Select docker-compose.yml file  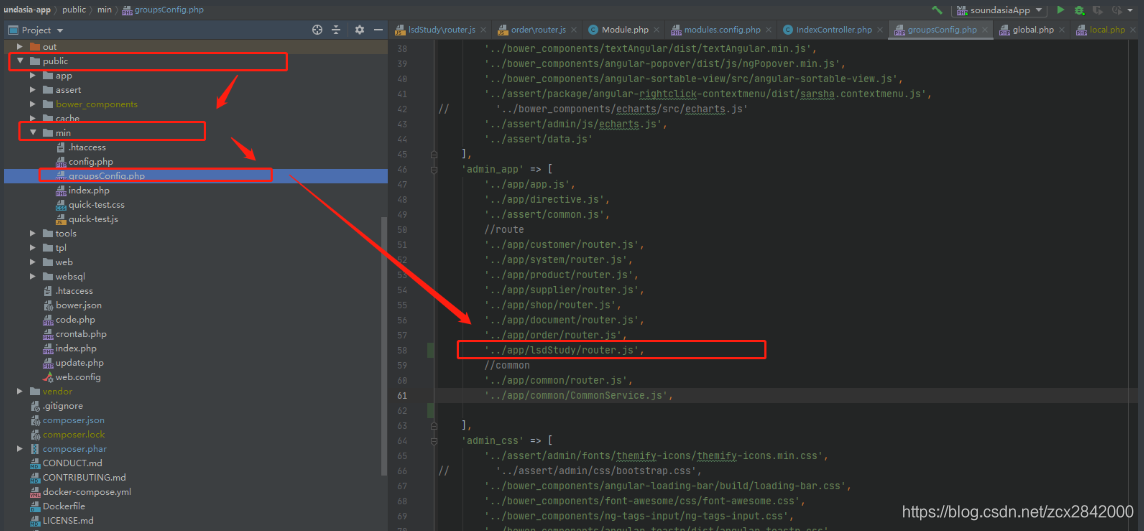coord(87,492)
